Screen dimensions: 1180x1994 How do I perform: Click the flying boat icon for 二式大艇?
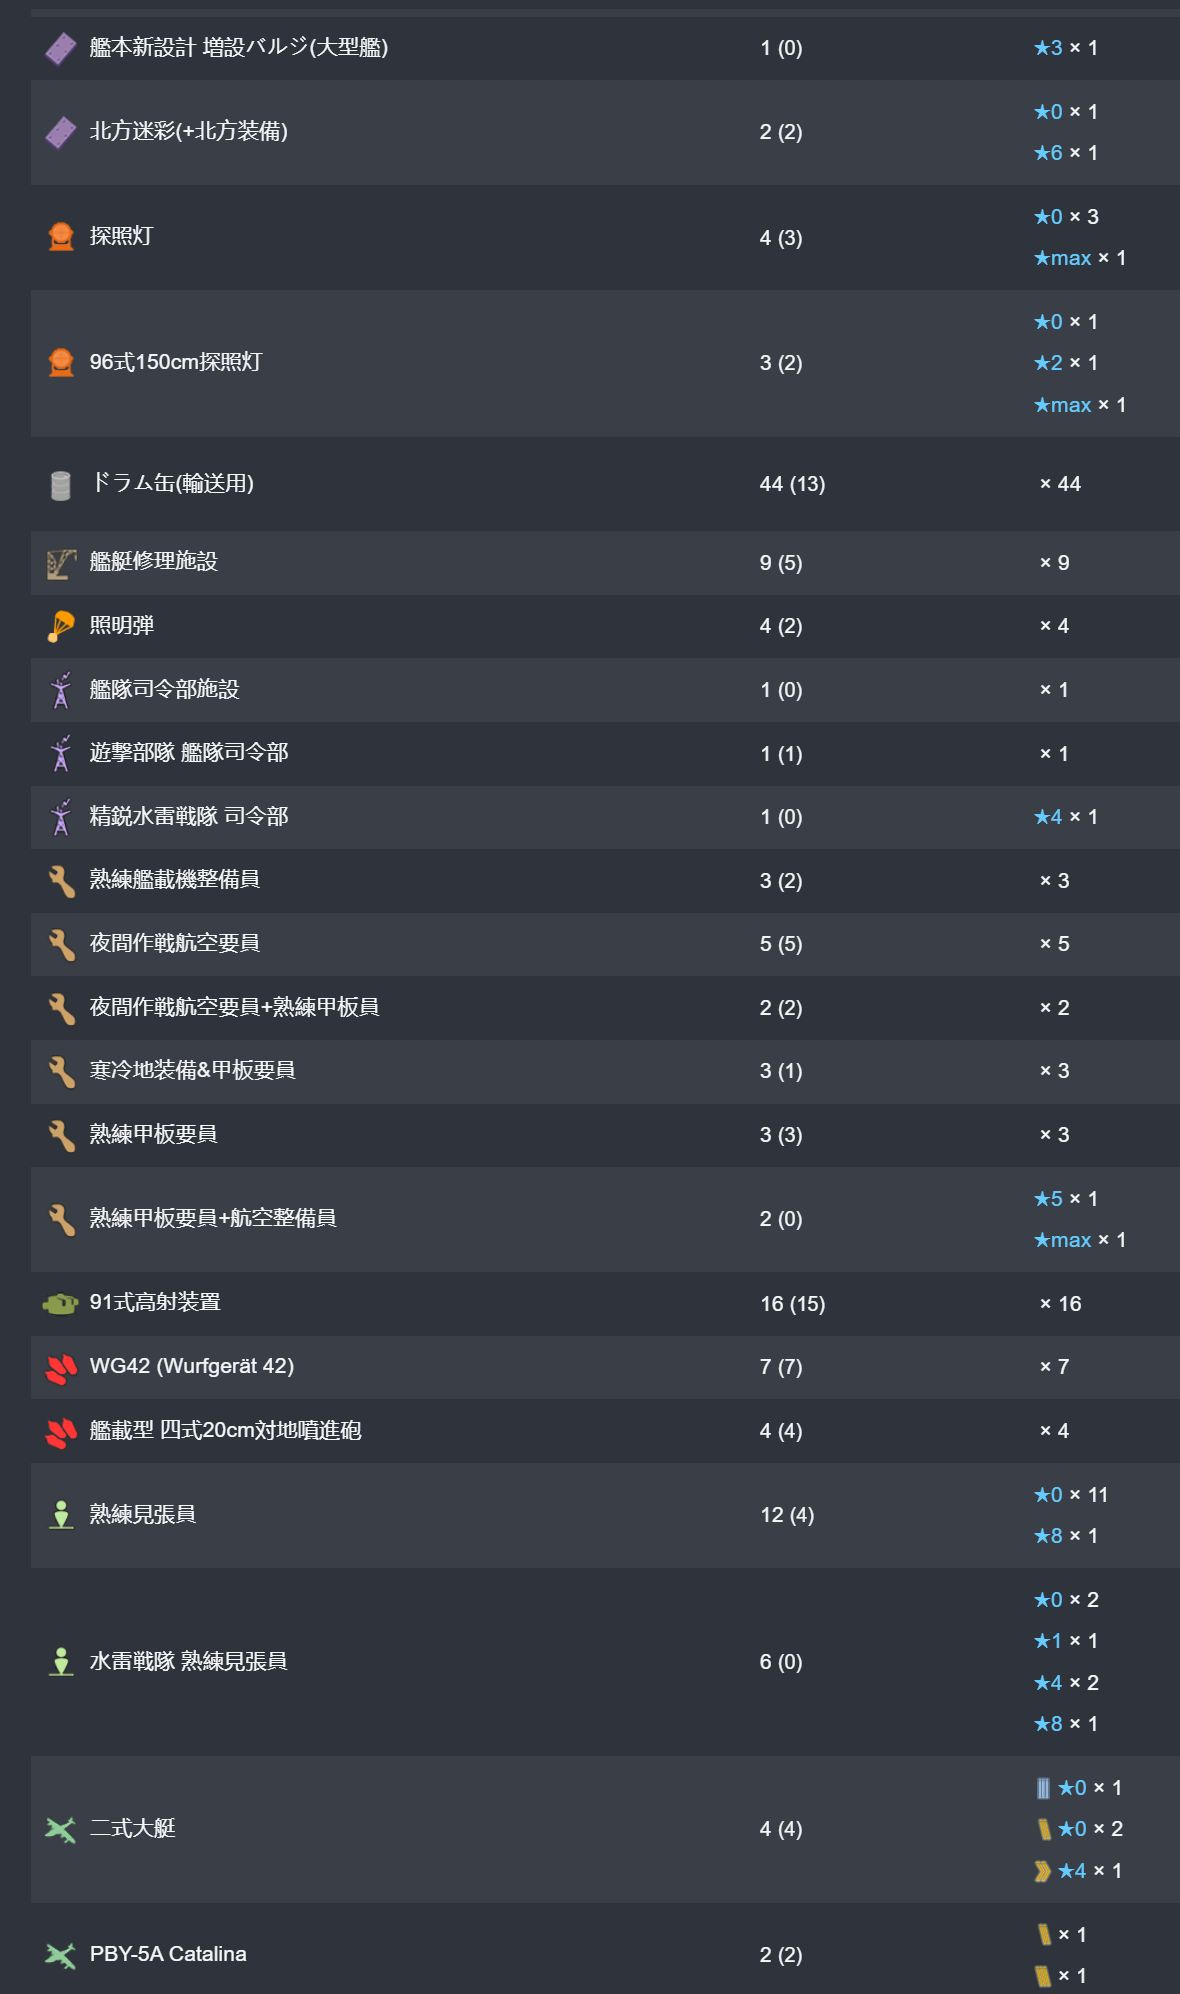point(61,1830)
